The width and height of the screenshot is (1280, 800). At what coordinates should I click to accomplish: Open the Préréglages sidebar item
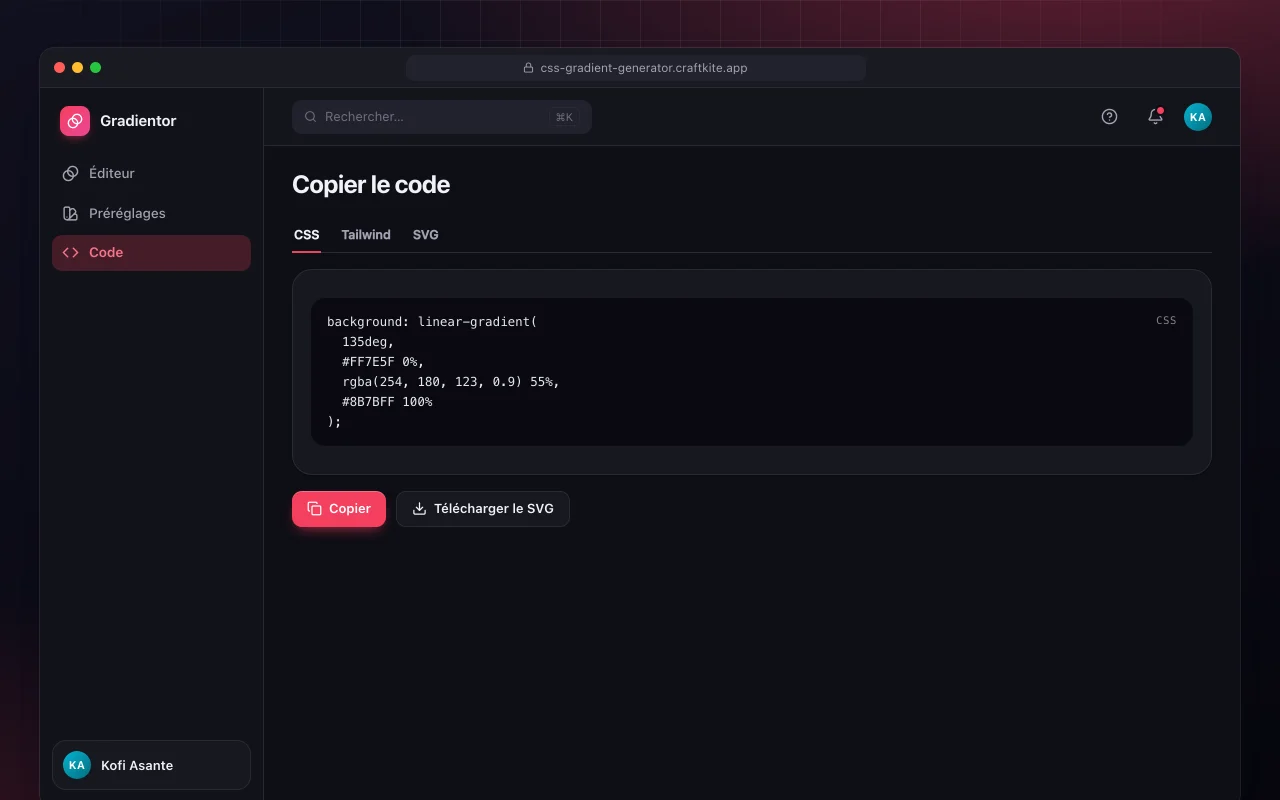[151, 213]
